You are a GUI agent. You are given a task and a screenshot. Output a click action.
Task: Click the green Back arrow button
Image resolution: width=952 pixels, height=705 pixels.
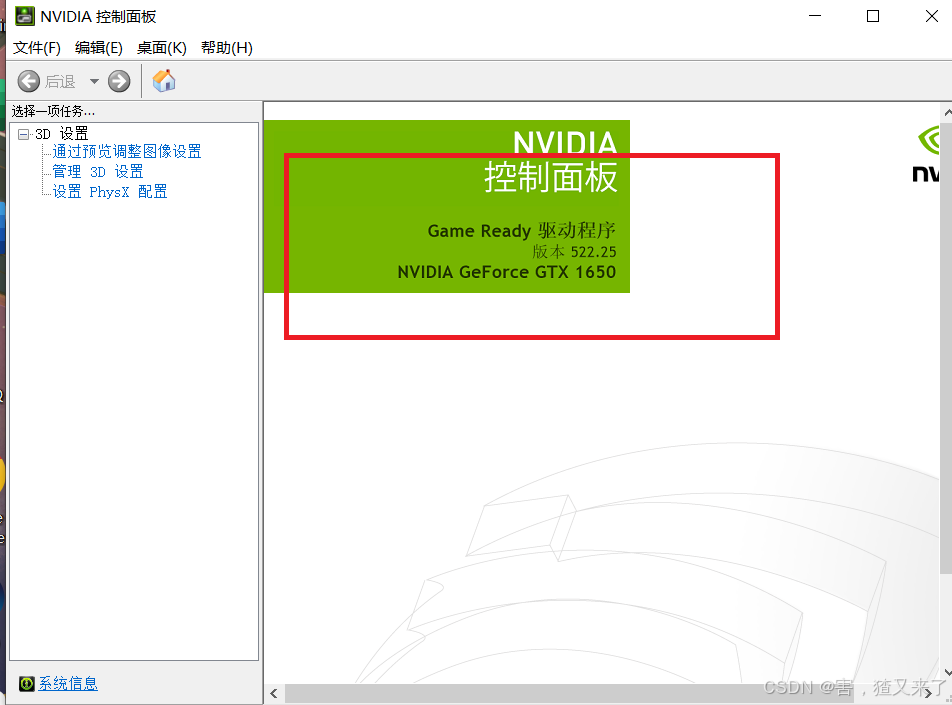[29, 81]
